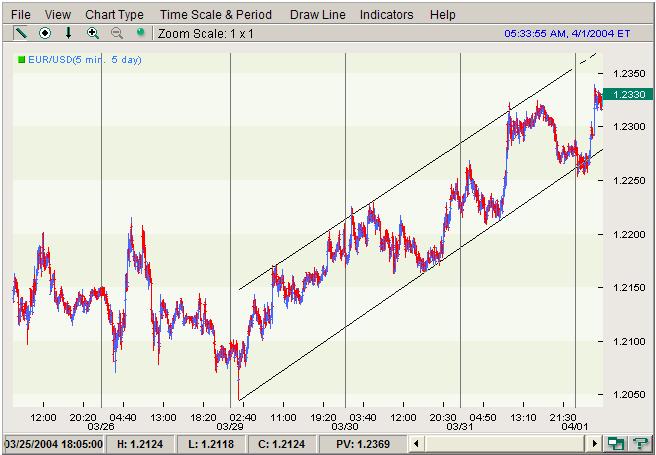
Task: Click the 13:10 time axis label
Action: 523,417
